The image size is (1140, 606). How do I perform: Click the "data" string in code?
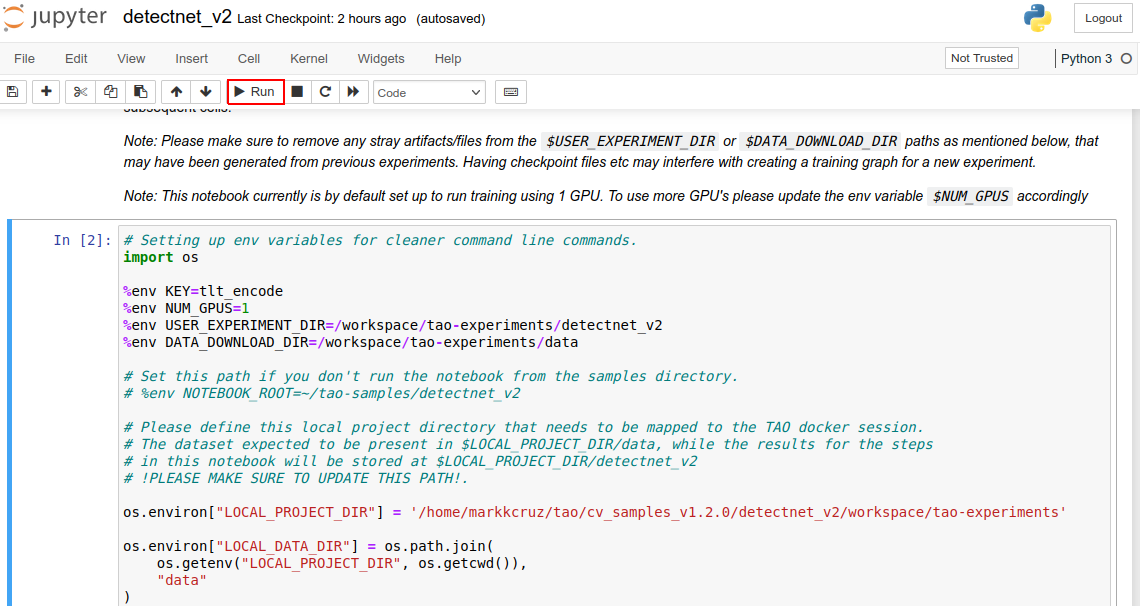[182, 580]
